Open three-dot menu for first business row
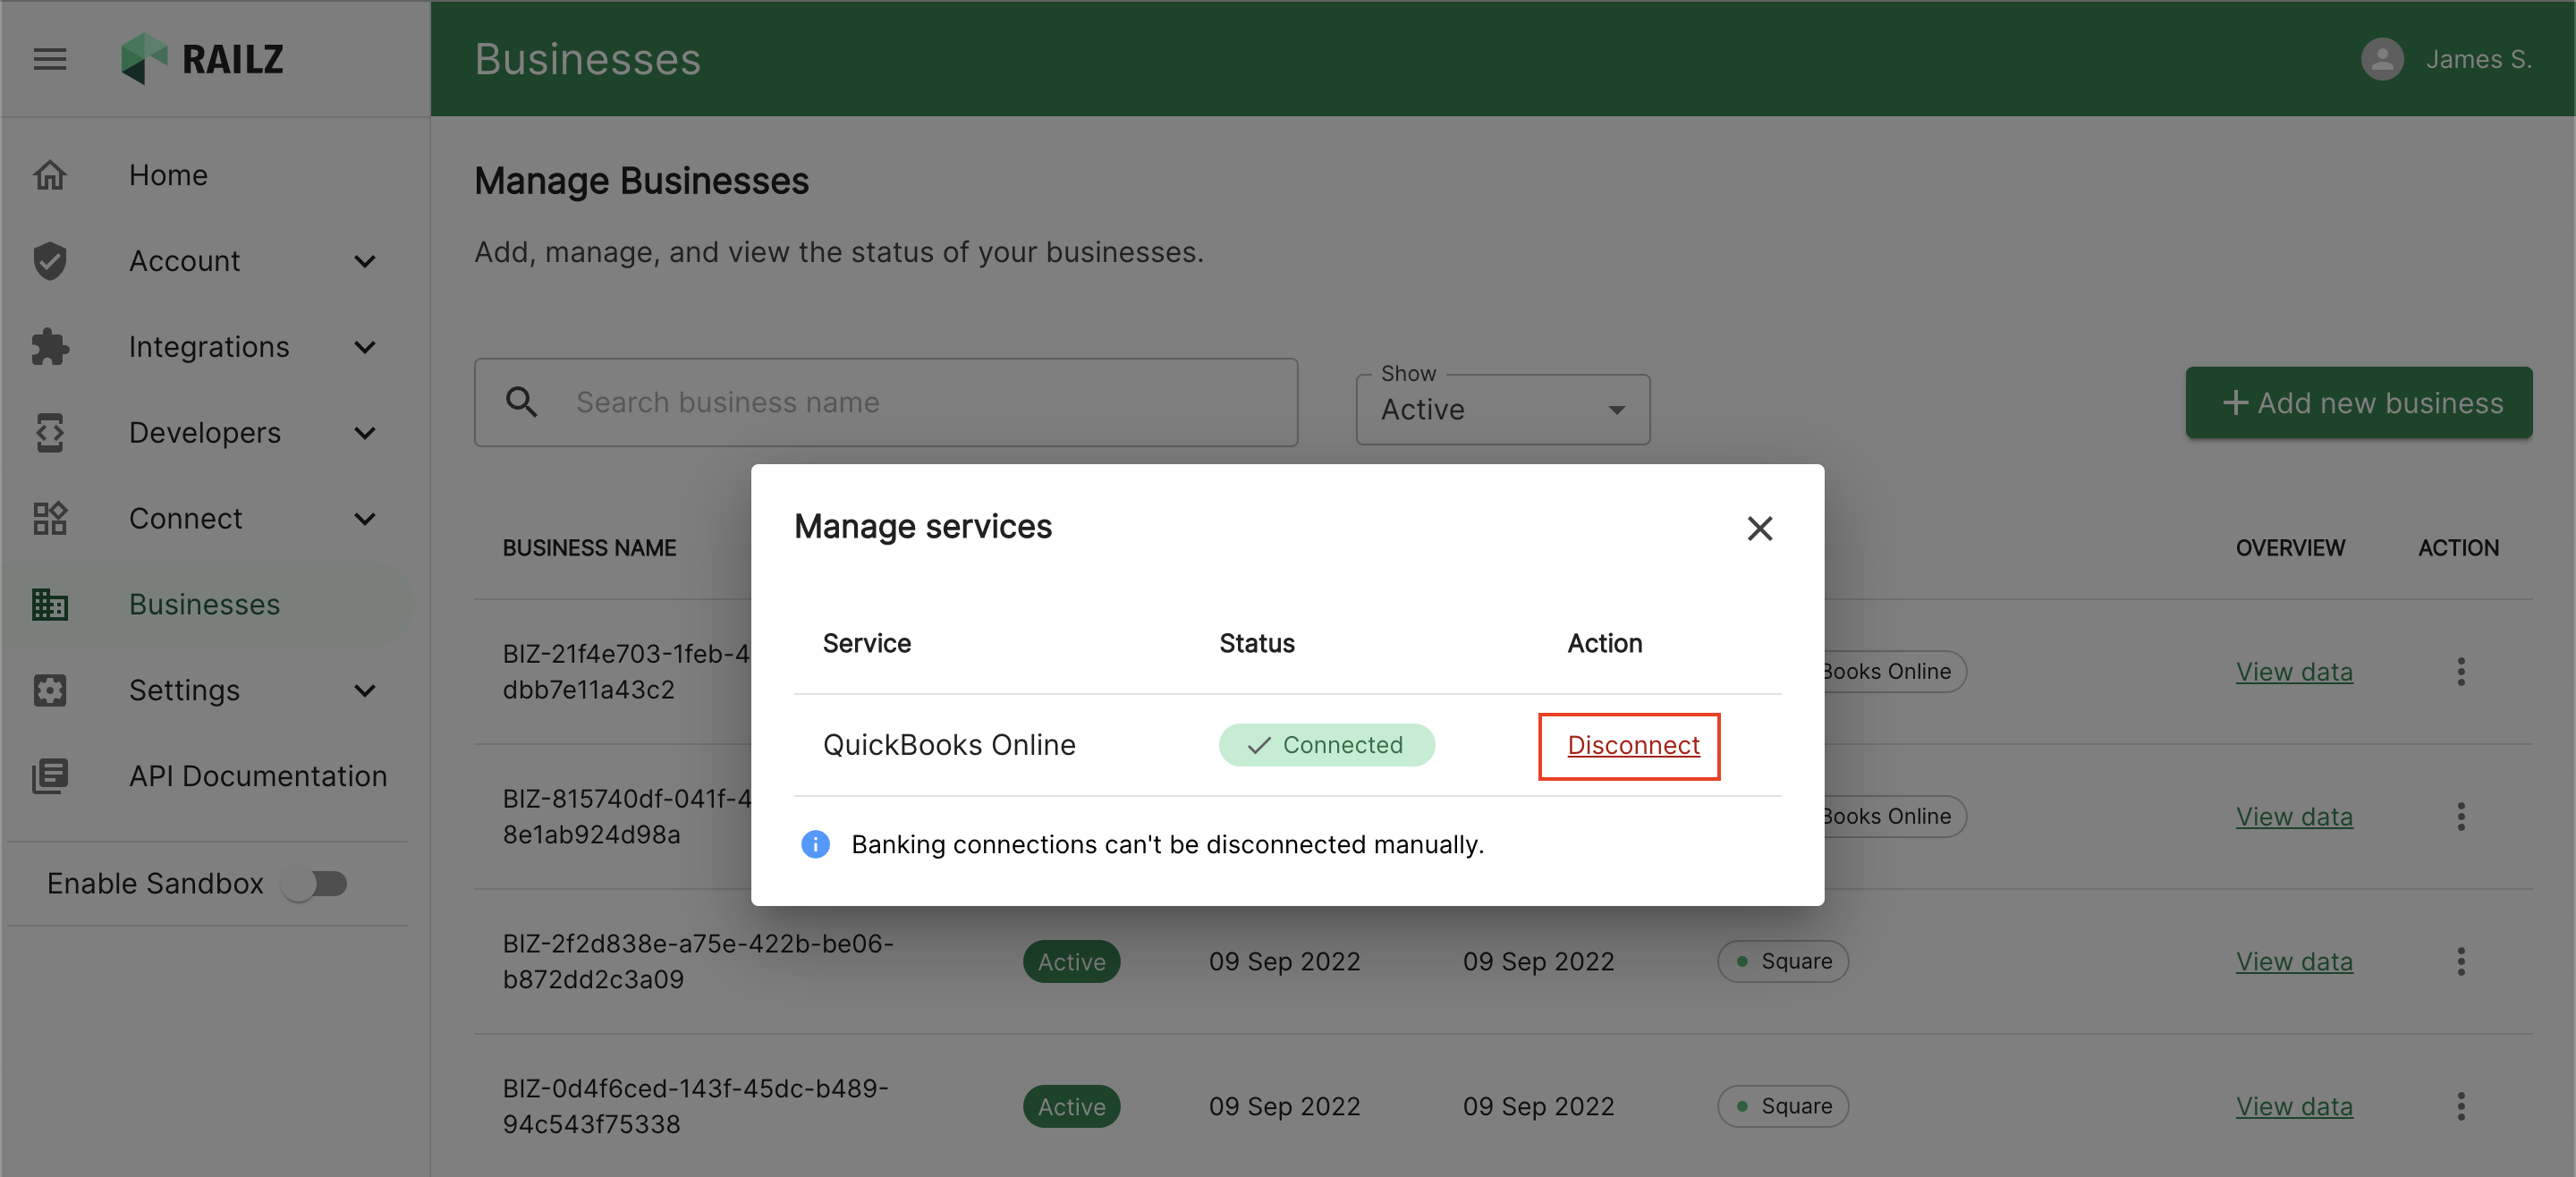 (x=2460, y=671)
